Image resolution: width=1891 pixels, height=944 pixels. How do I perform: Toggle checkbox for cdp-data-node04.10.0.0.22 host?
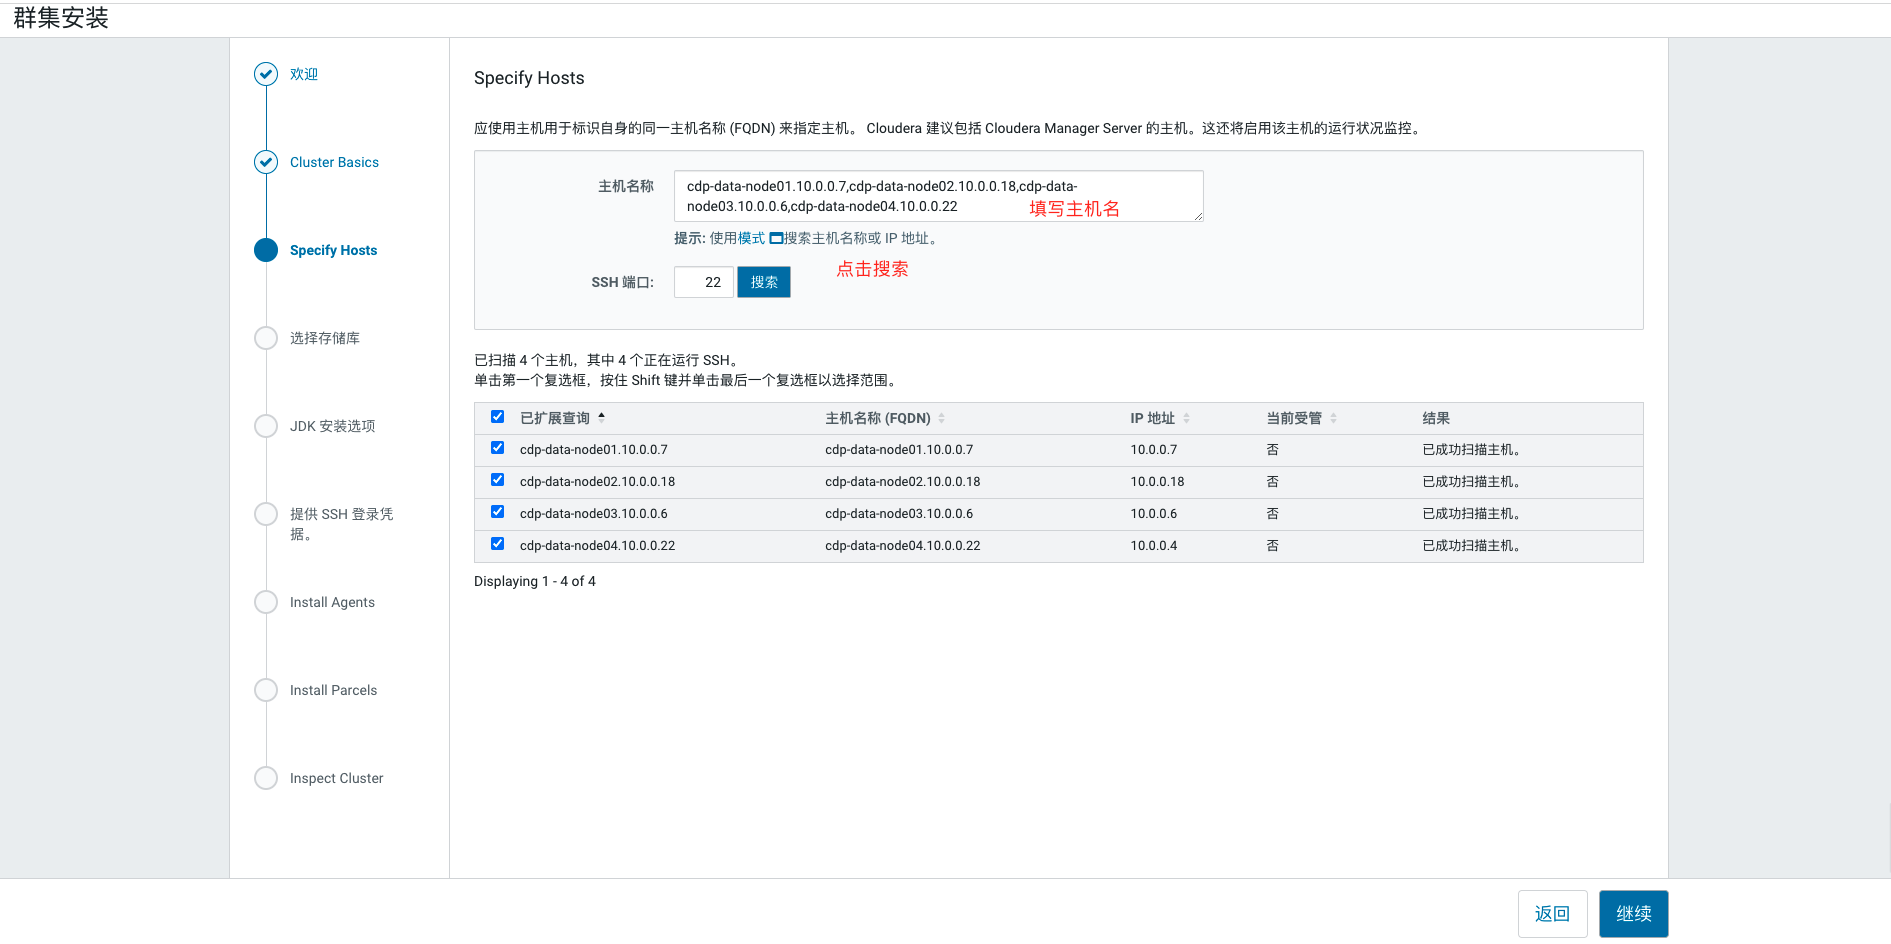coord(498,545)
